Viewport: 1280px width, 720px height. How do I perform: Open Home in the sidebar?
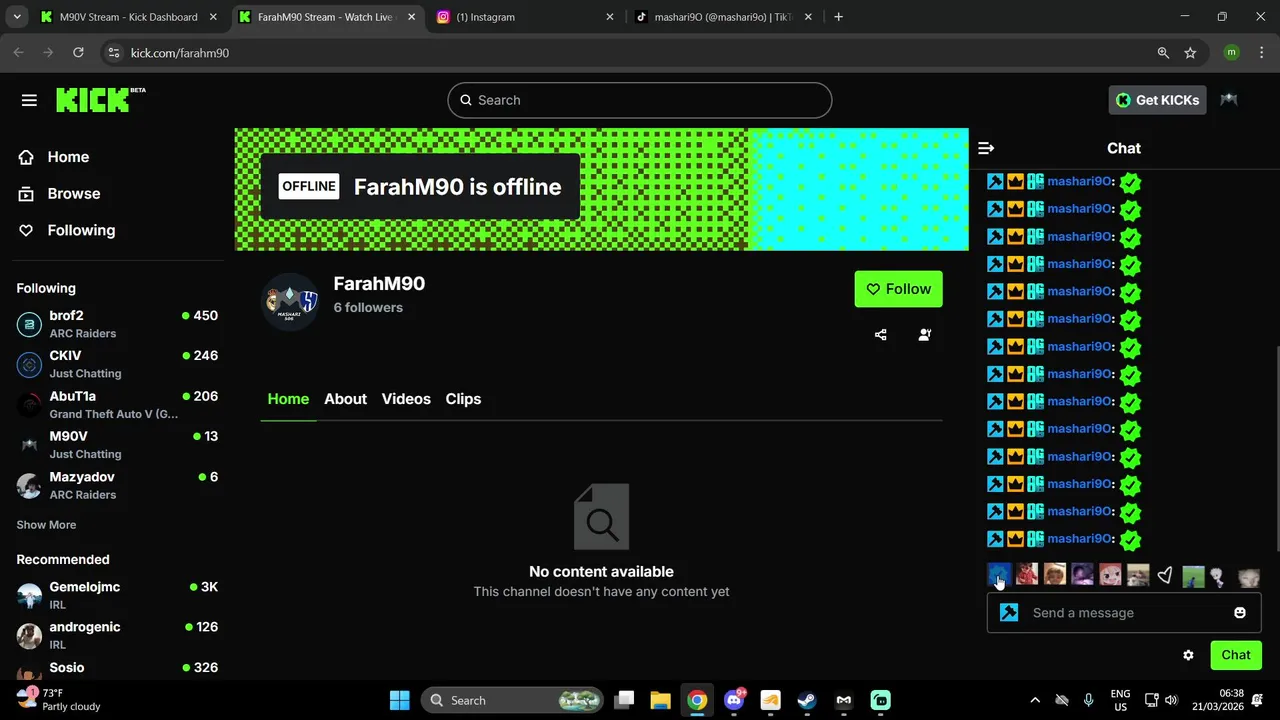coord(68,157)
